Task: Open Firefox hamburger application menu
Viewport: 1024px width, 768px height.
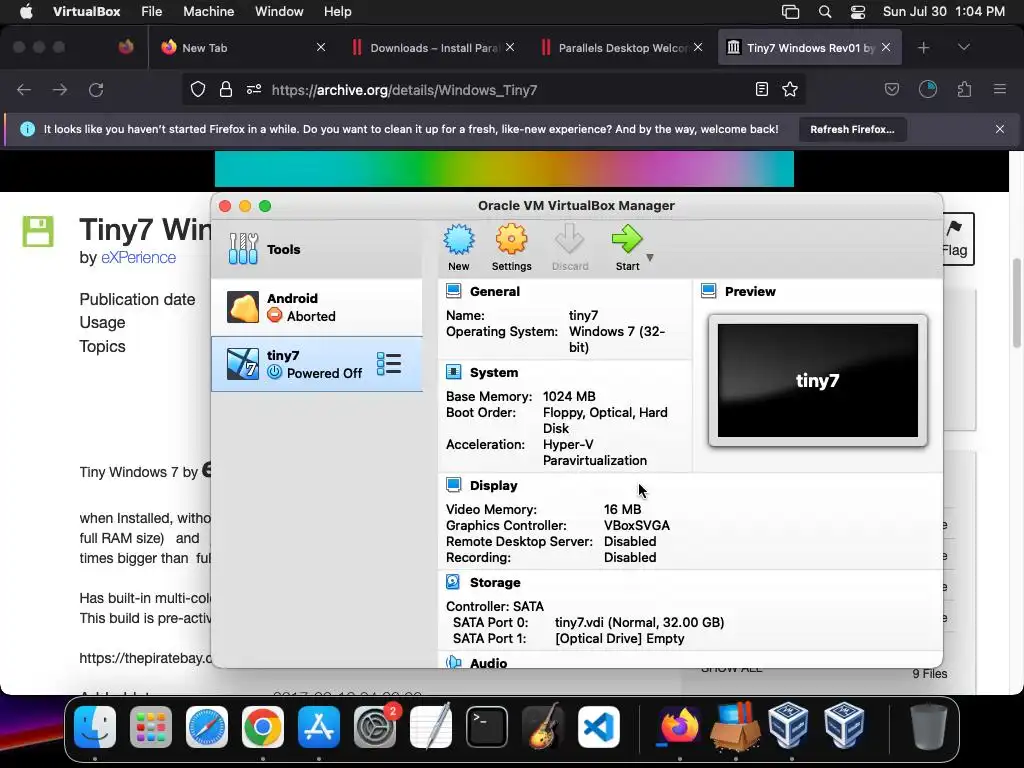Action: click(1000, 89)
